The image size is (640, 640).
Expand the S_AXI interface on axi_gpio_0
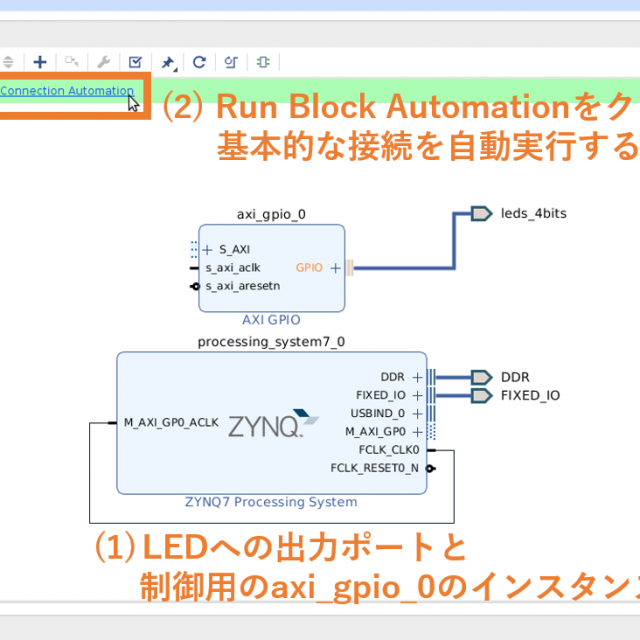pyautogui.click(x=208, y=250)
